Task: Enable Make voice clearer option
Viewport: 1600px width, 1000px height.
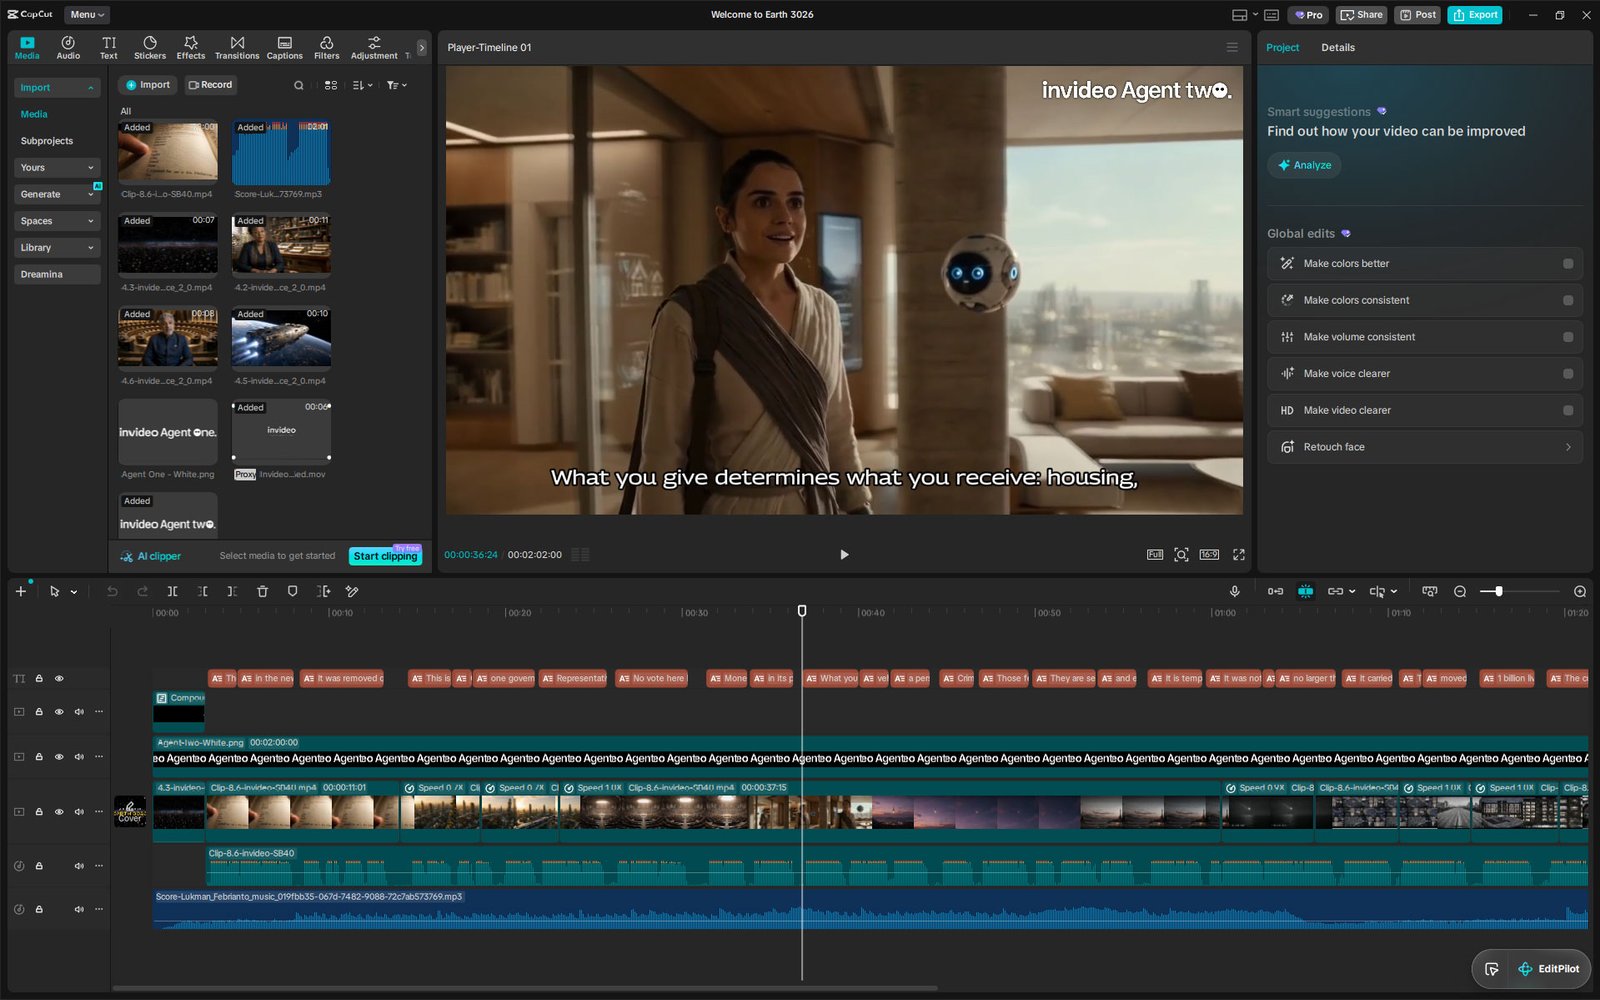Action: click(x=1568, y=374)
